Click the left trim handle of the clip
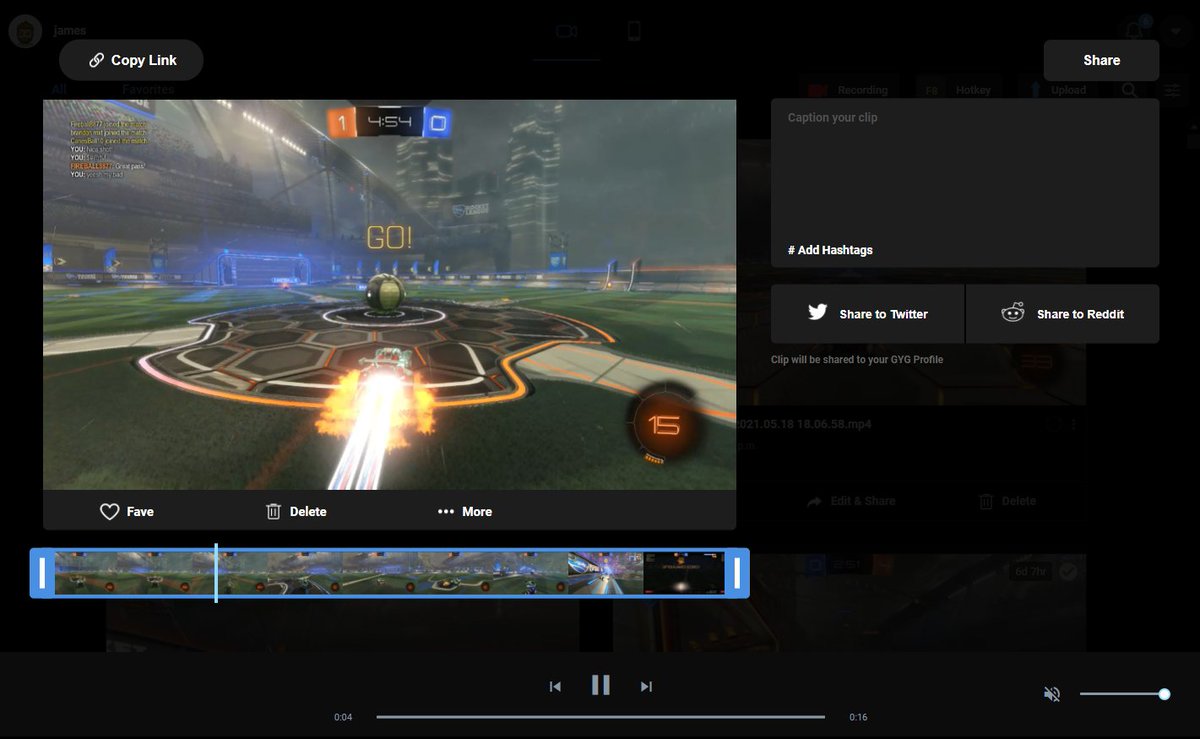This screenshot has height=739, width=1200. click(41, 573)
